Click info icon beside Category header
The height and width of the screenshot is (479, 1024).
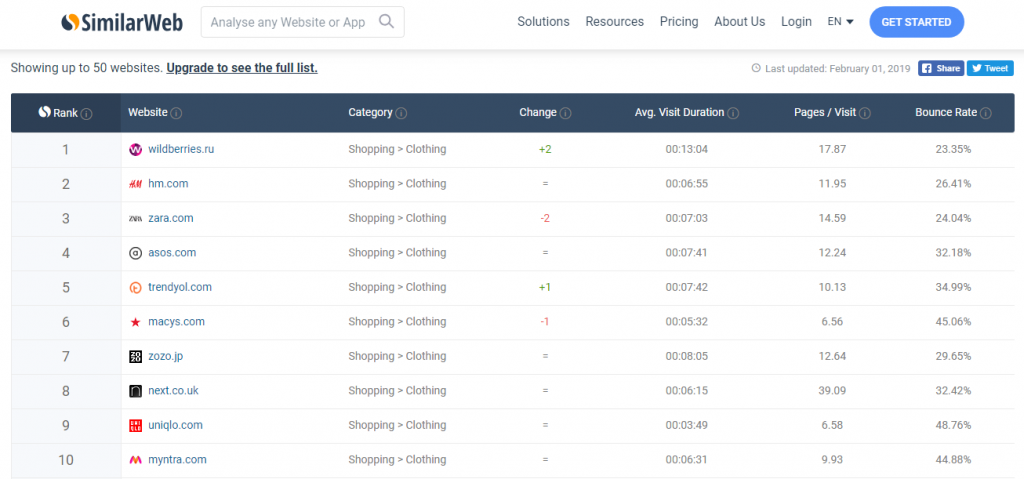[401, 113]
